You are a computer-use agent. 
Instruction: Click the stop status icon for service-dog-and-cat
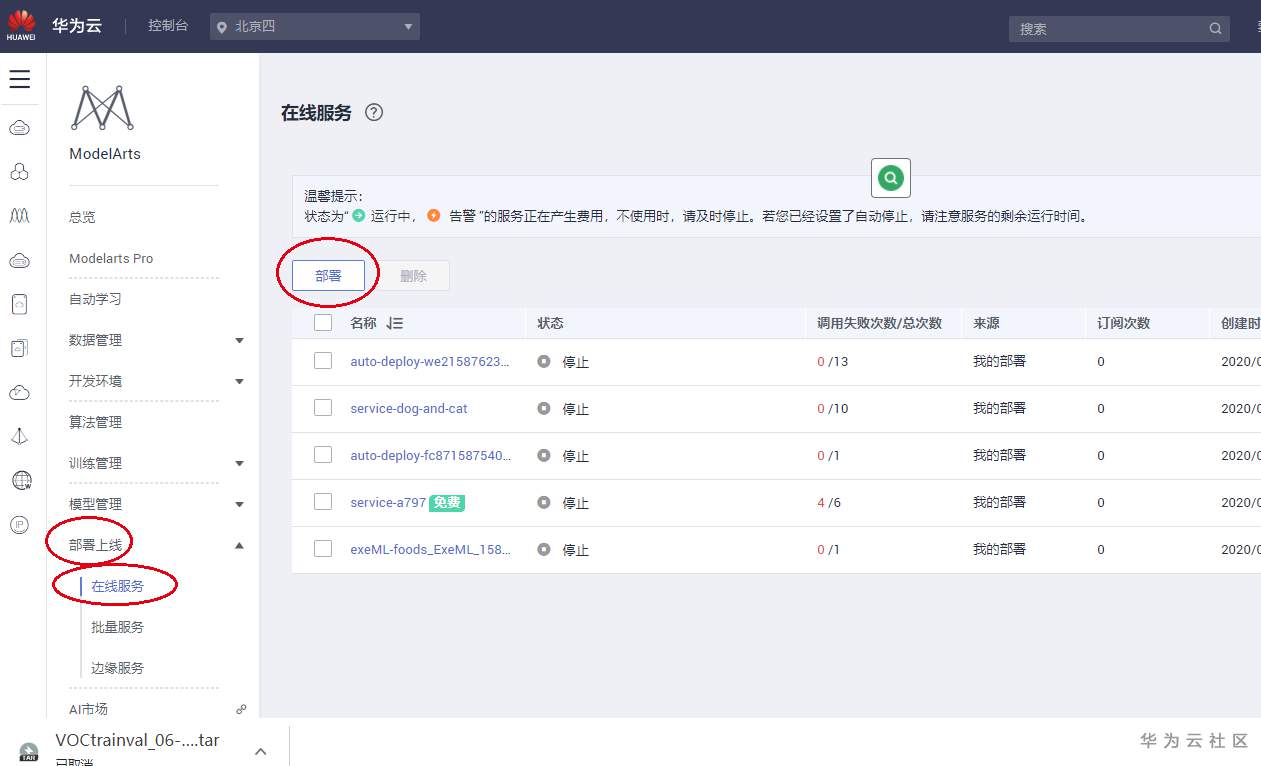click(x=544, y=408)
